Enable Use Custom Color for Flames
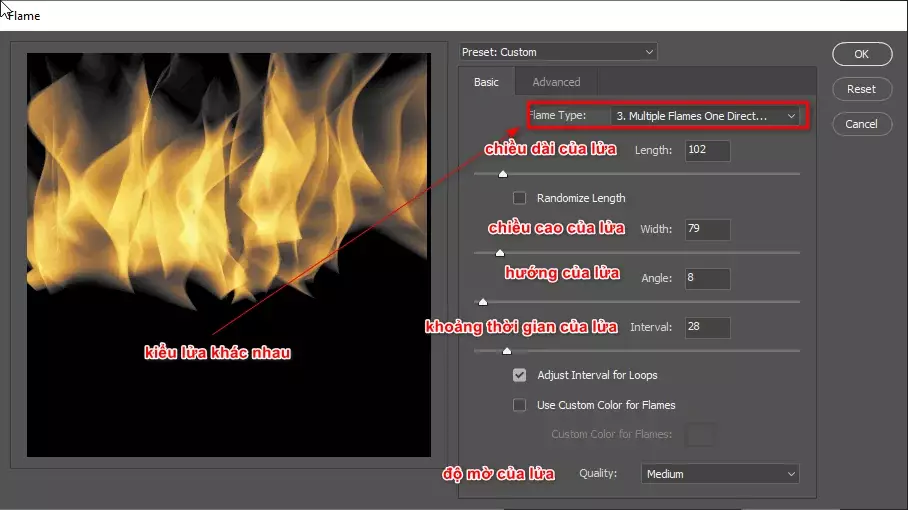Screen dimensions: 908x510 click(x=519, y=405)
